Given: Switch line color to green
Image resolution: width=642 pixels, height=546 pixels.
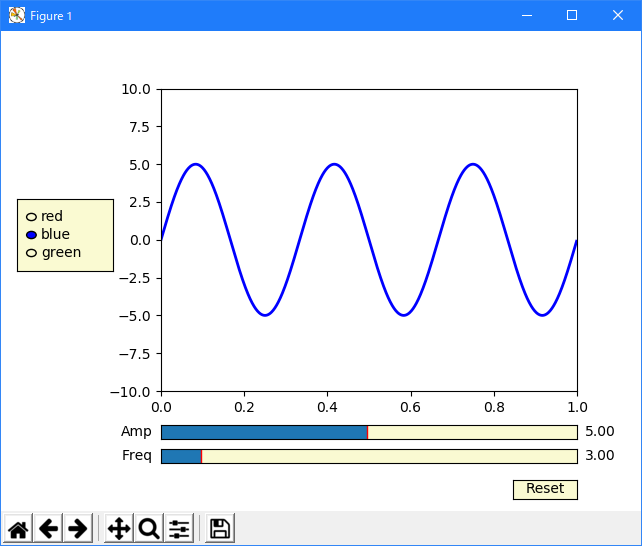Looking at the screenshot, I should pos(31,253).
